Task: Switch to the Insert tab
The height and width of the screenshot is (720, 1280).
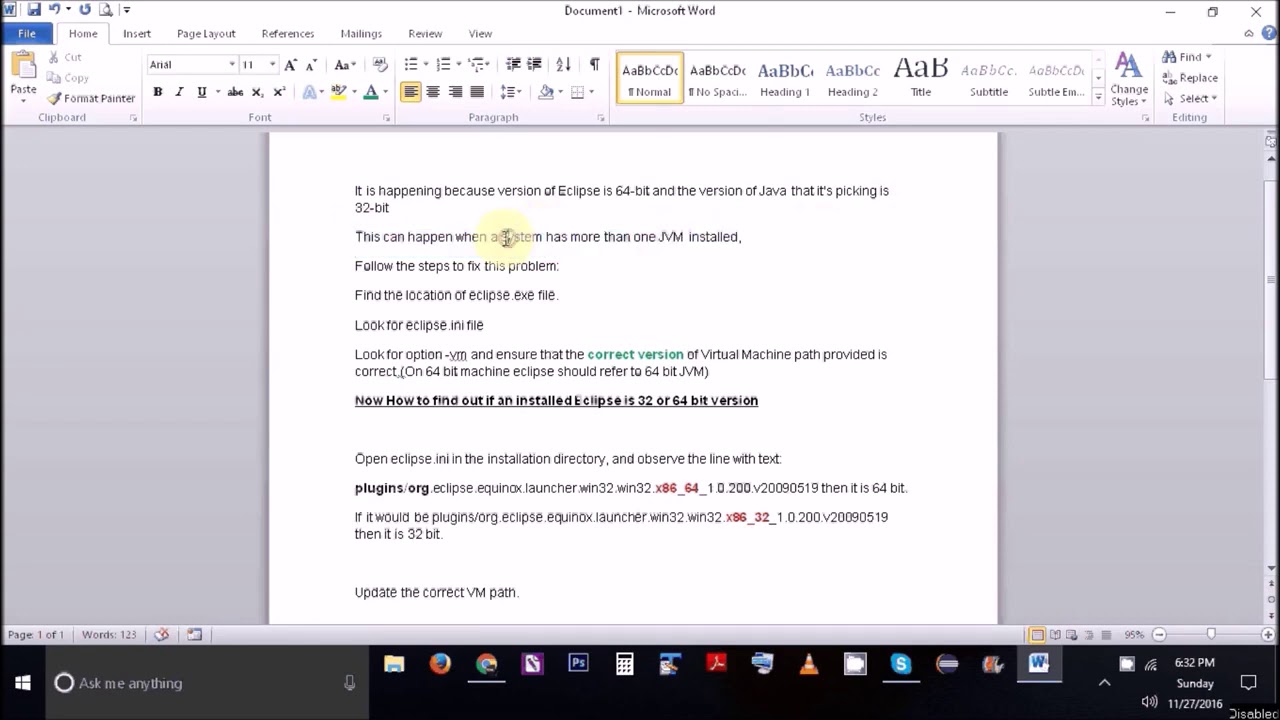Action: (x=137, y=33)
